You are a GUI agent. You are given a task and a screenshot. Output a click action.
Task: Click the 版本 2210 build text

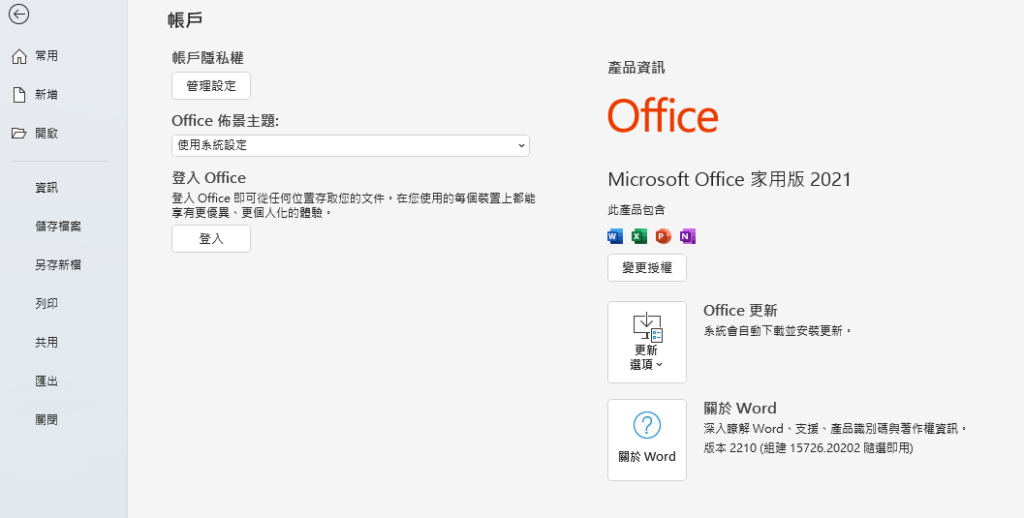[x=808, y=448]
